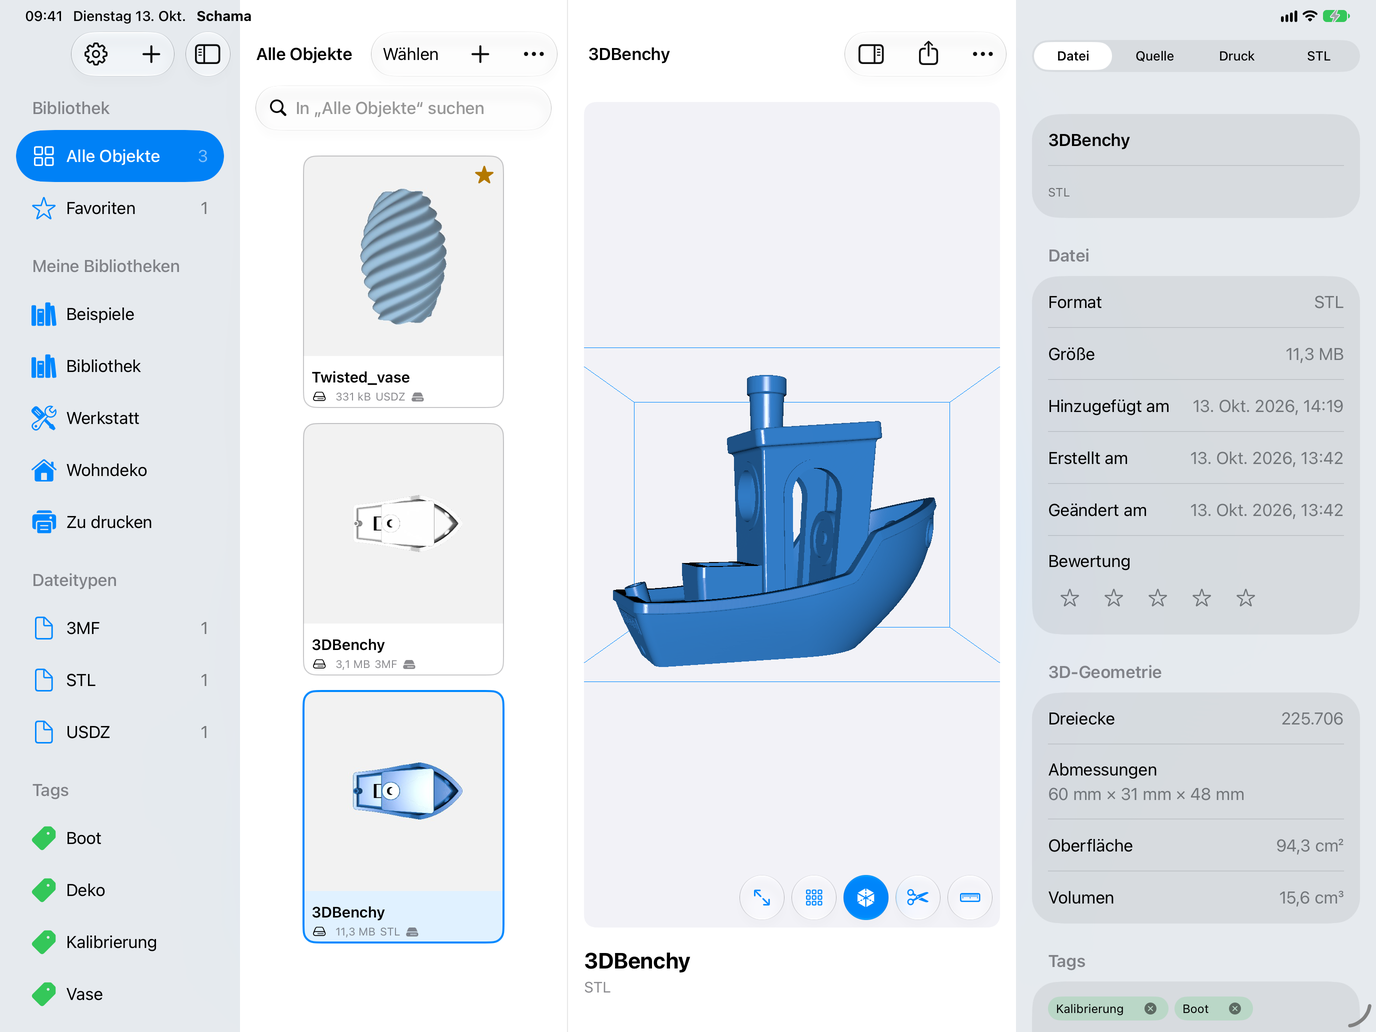The width and height of the screenshot is (1376, 1032).
Task: Open the more options menu in Alle Objekte
Action: [534, 54]
